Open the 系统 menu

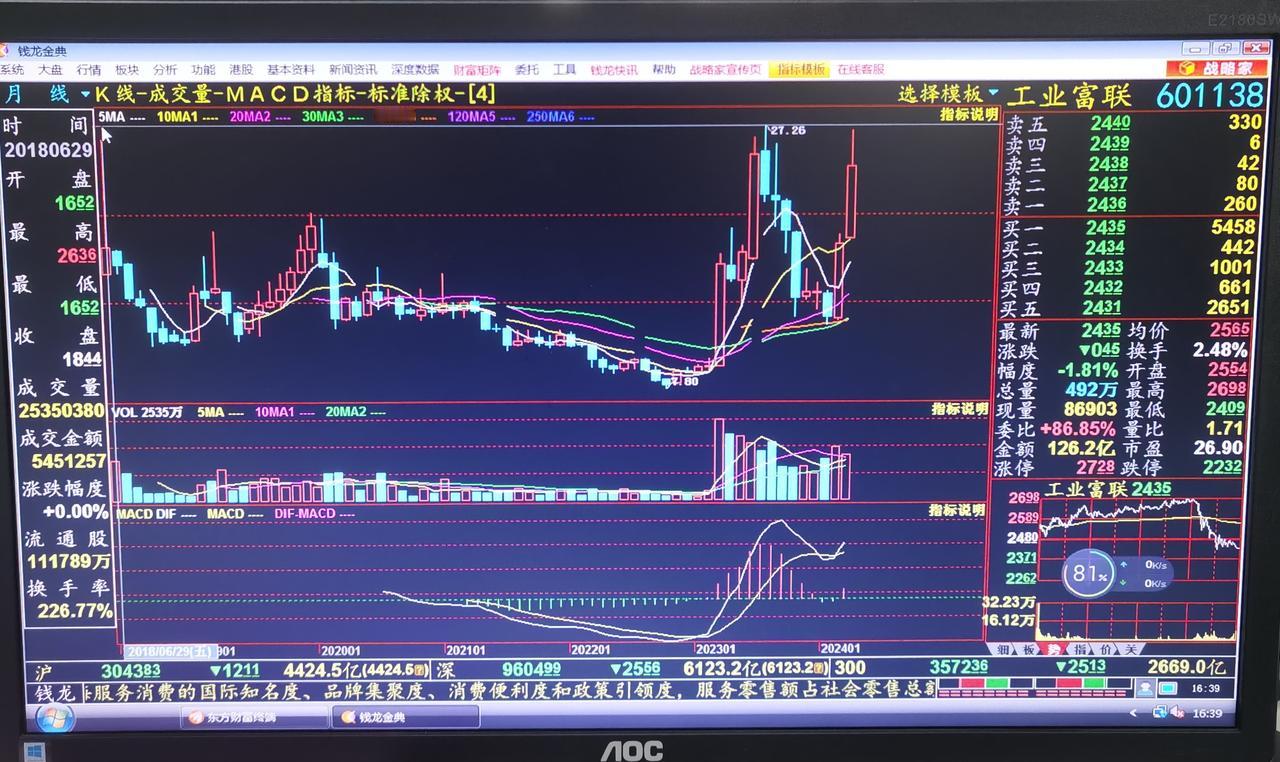pos(11,70)
